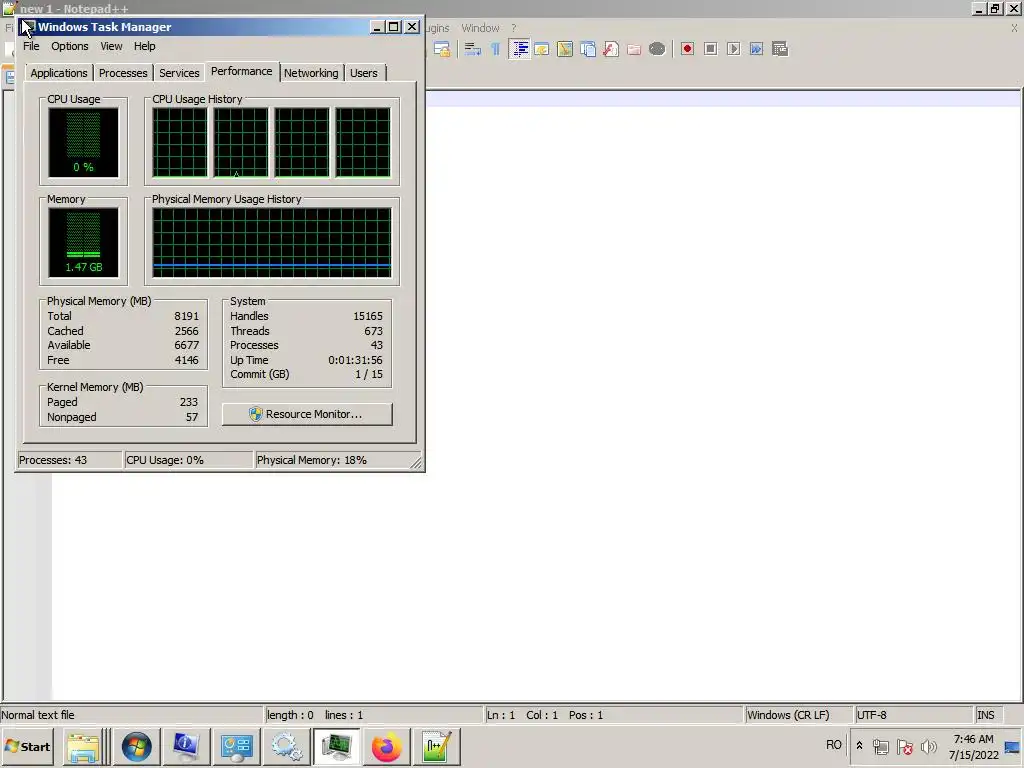Click the Task Manager resize grip corner
The width and height of the screenshot is (1024, 768).
coord(416,463)
